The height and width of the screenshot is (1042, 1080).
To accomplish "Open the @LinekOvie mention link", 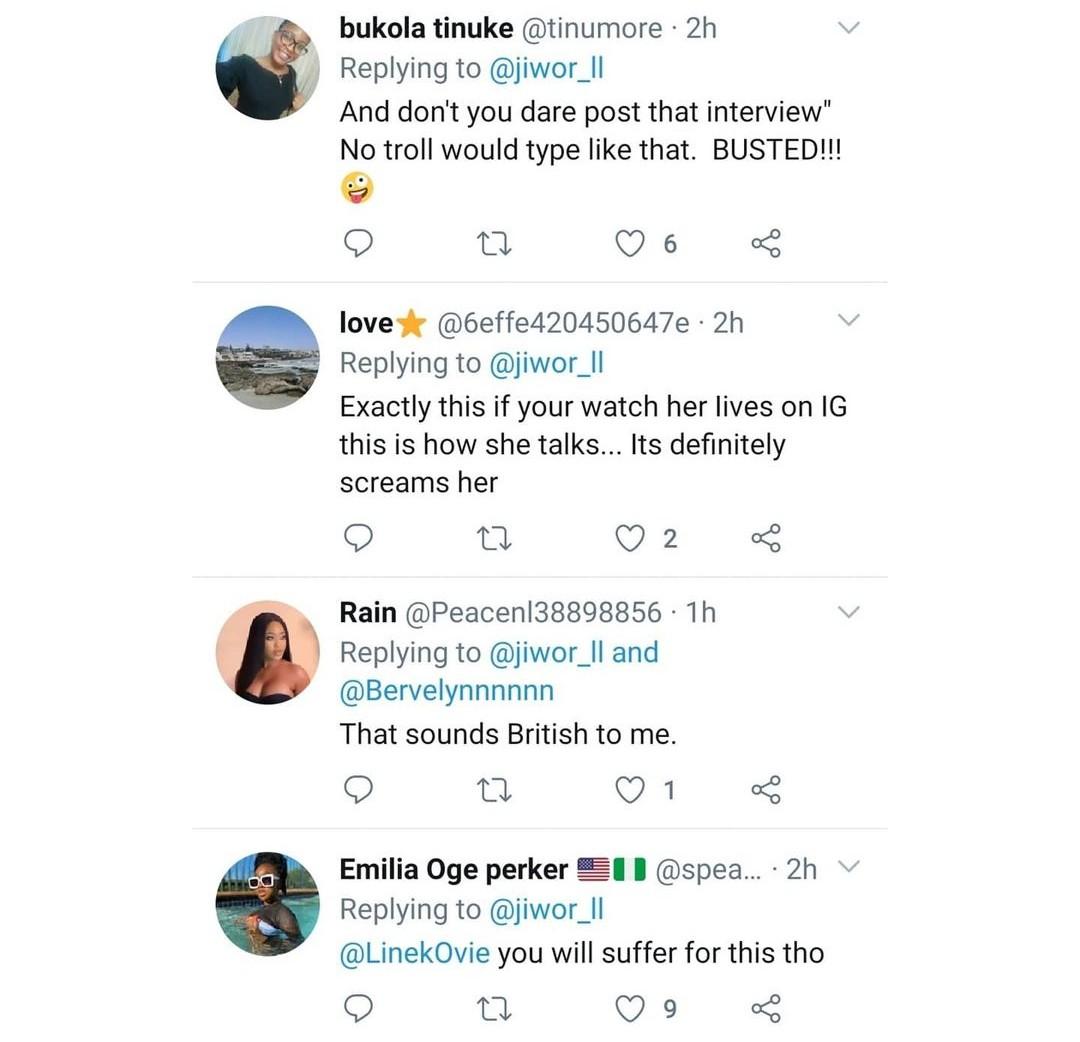I will coord(415,952).
